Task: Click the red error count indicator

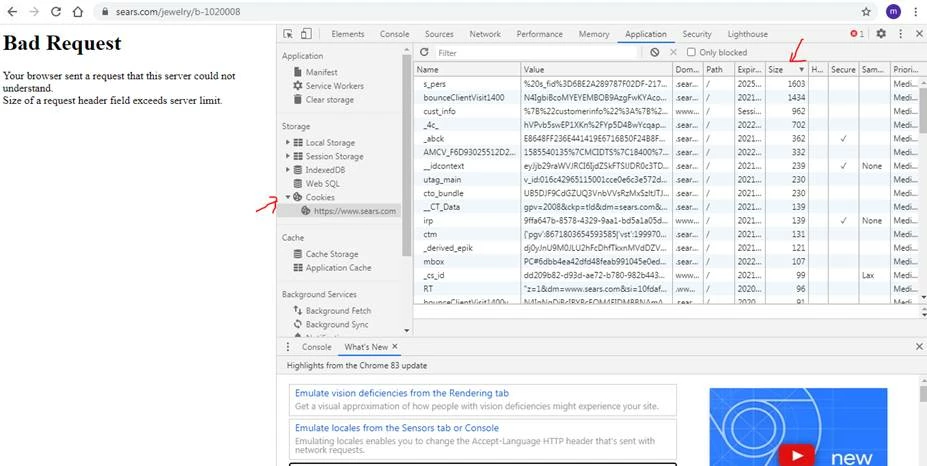Action: [x=857, y=34]
